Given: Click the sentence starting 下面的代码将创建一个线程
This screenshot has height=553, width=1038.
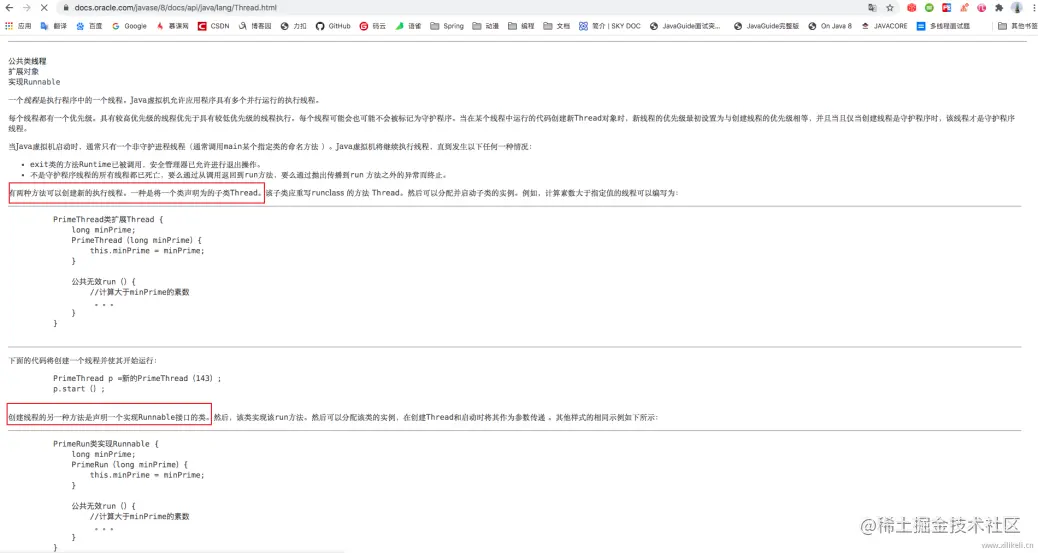Looking at the screenshot, I should click(83, 360).
